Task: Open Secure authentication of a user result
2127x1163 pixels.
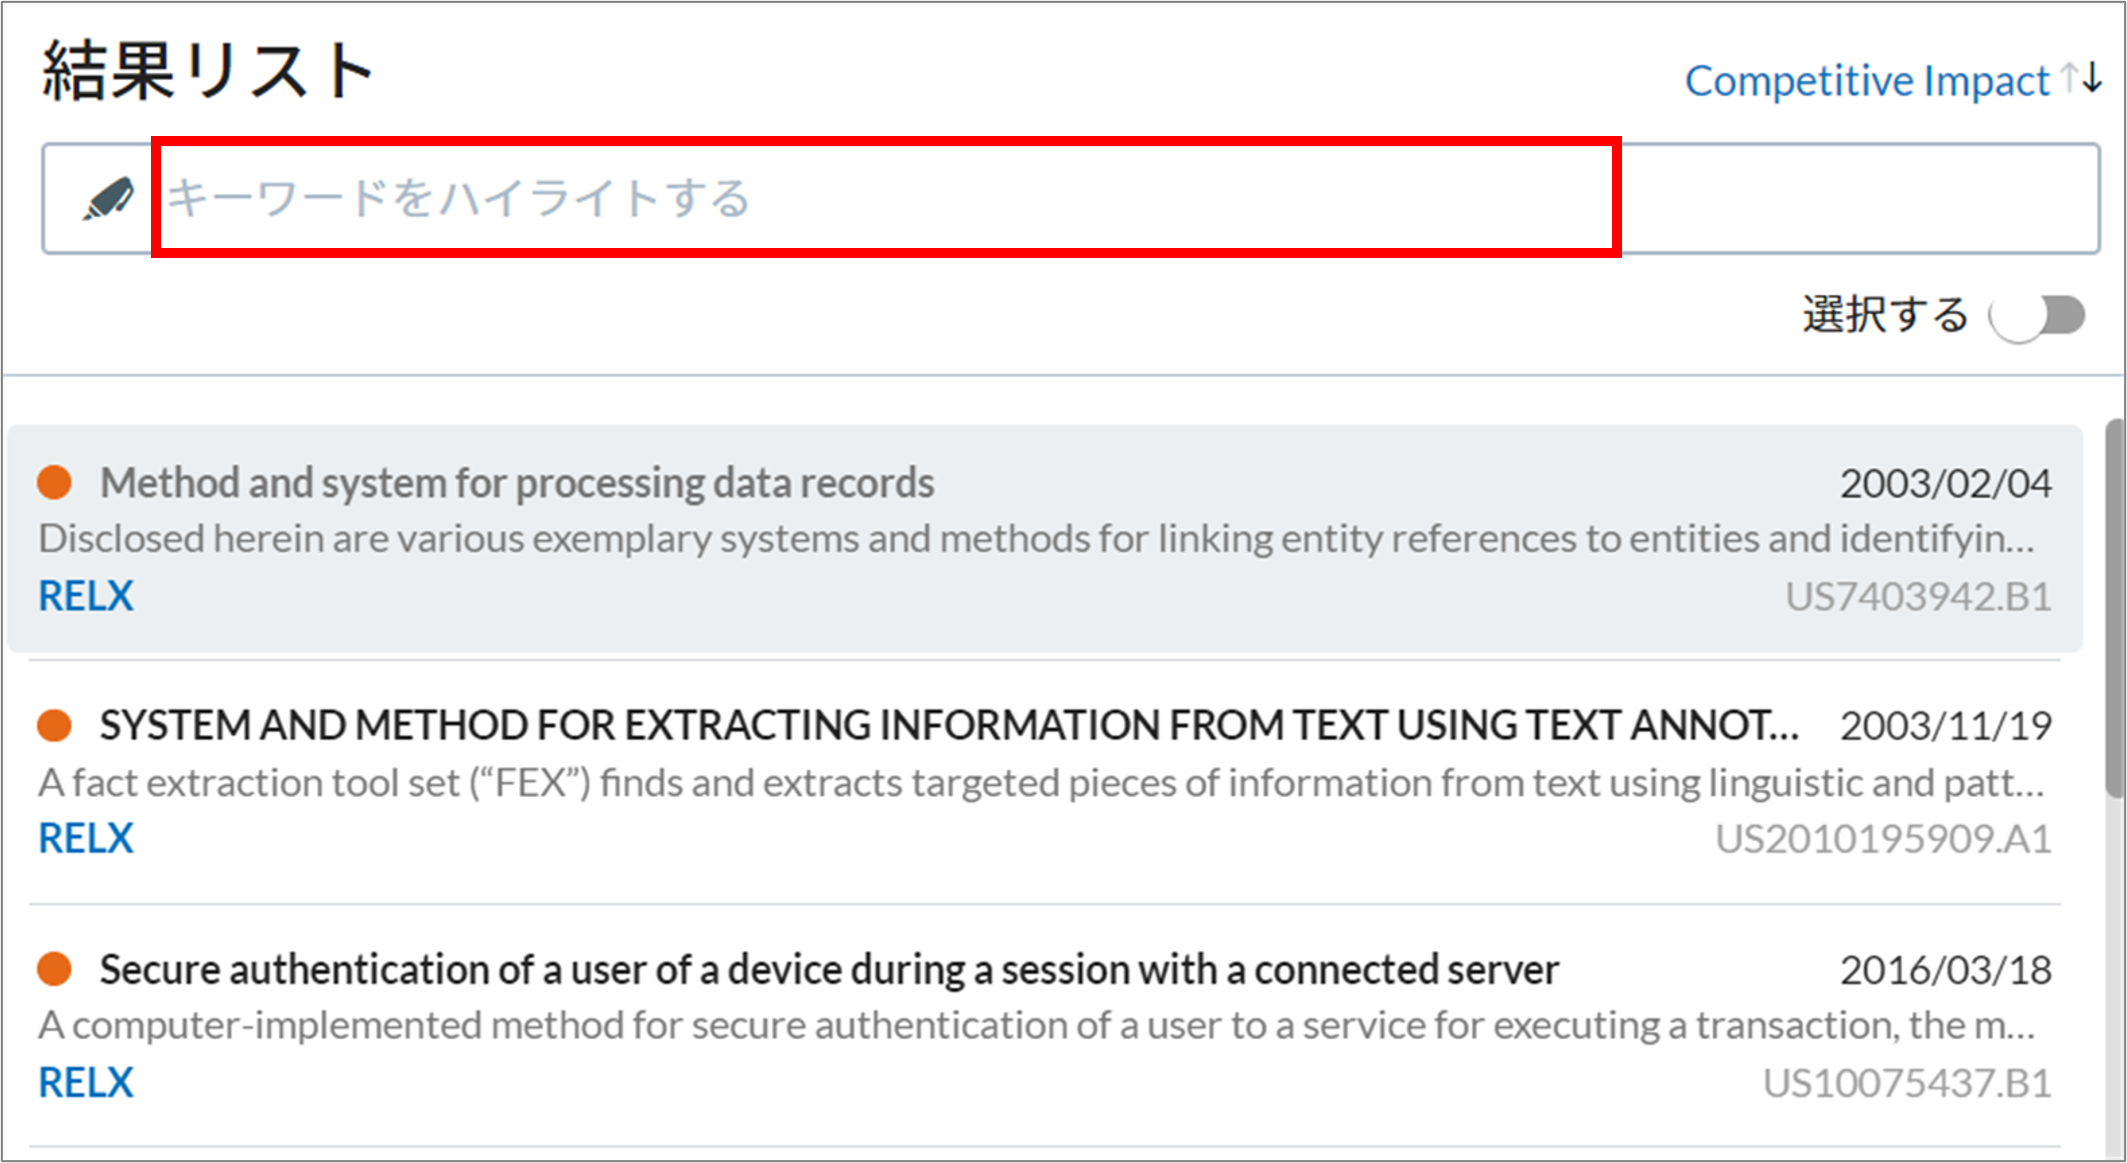Action: 829,969
